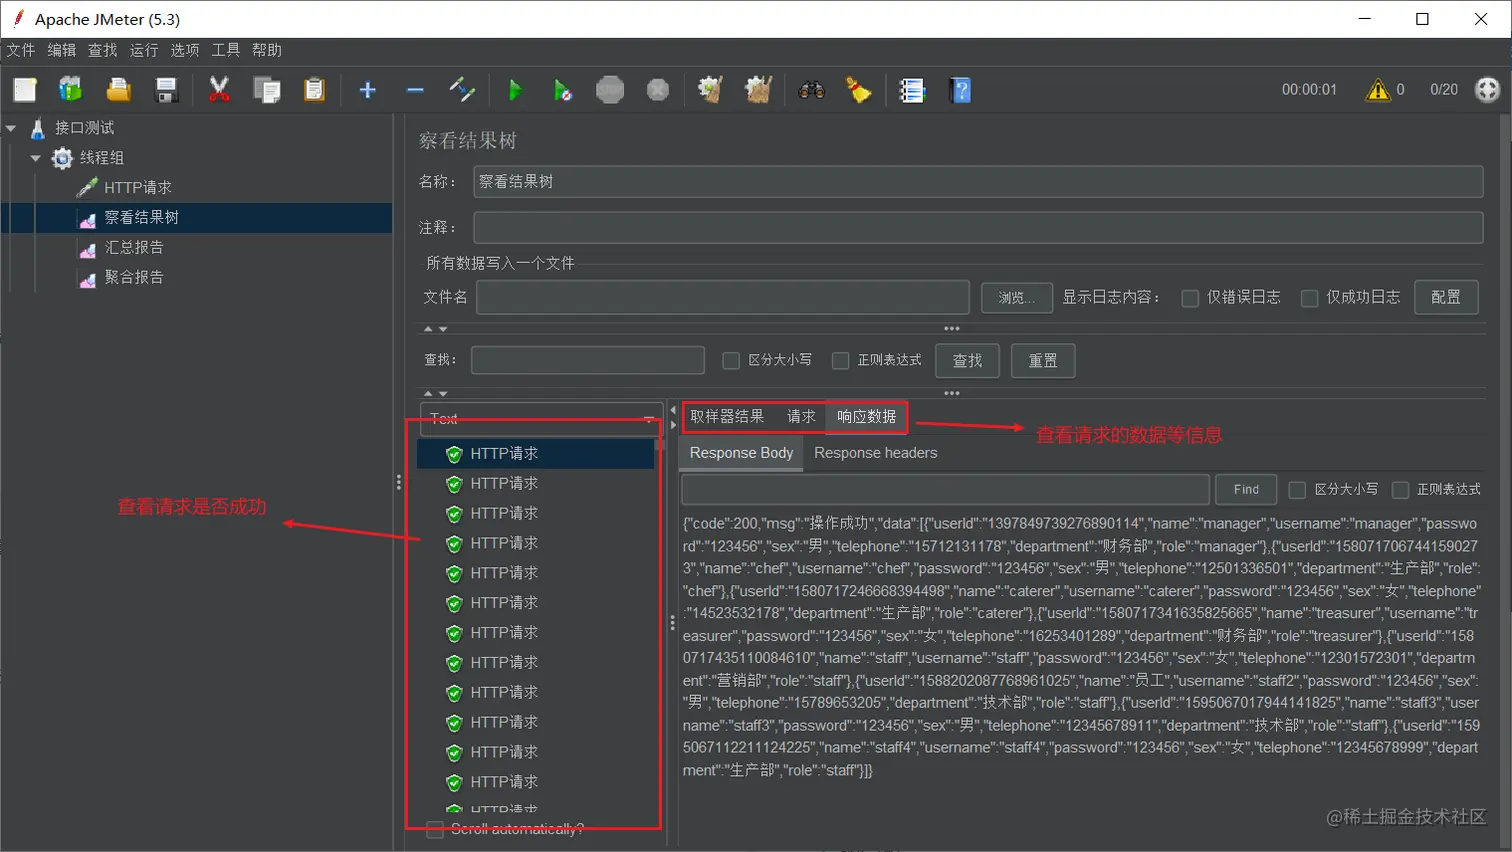1512x852 pixels.
Task: Click the 注释 comment input field
Action: [978, 227]
